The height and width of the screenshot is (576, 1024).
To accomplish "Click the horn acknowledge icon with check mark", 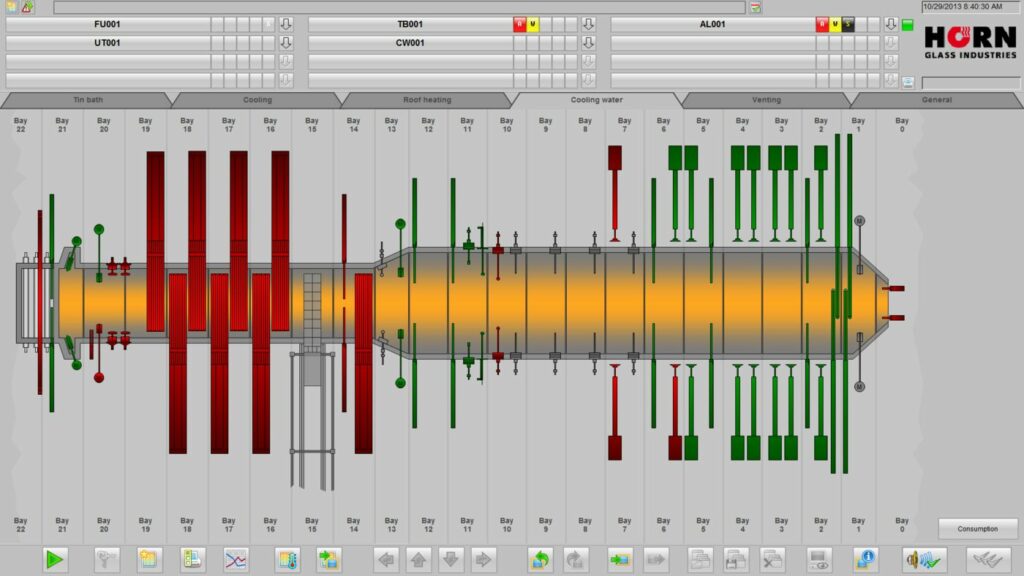I will pos(923,560).
